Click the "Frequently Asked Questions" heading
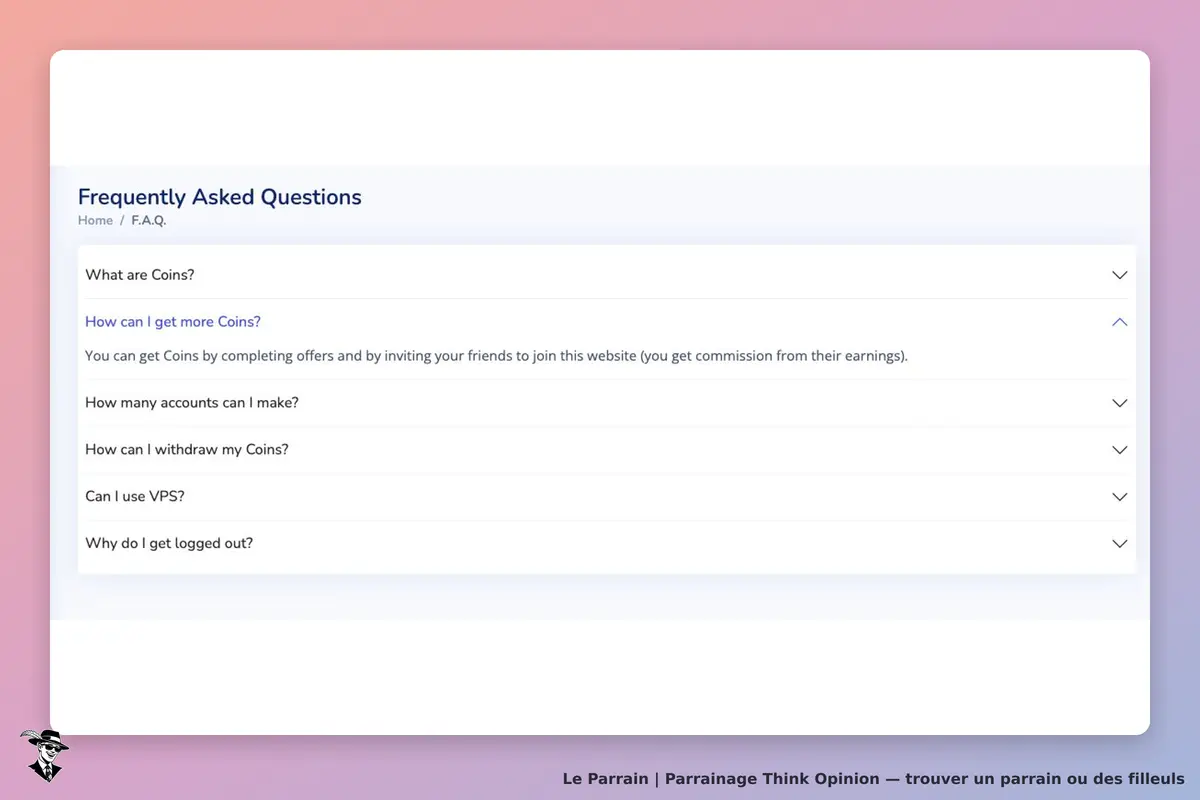 pos(220,197)
